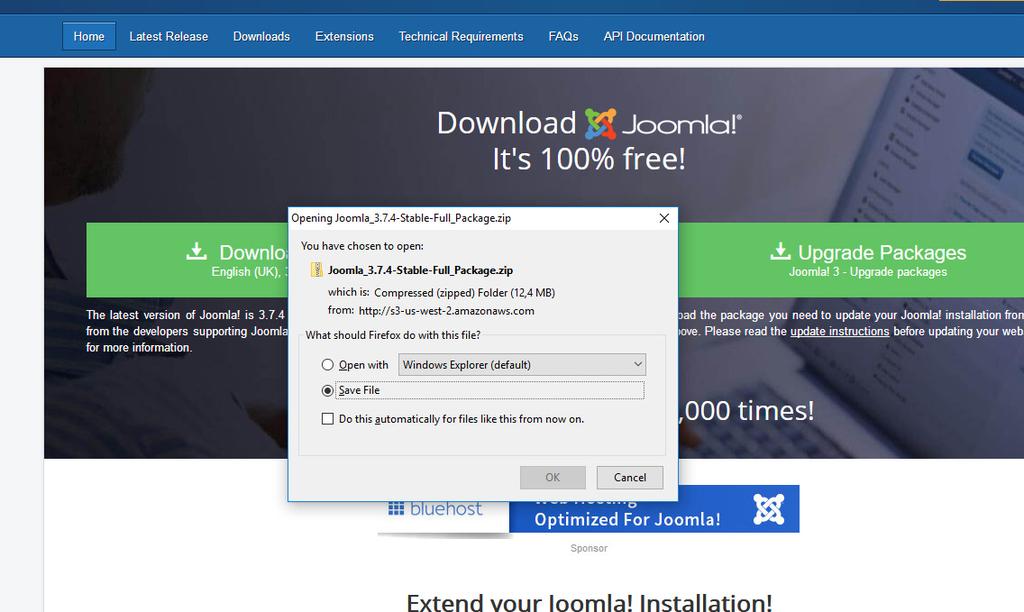Open Upgrade Packages green button
1024x612 pixels.
(851, 260)
